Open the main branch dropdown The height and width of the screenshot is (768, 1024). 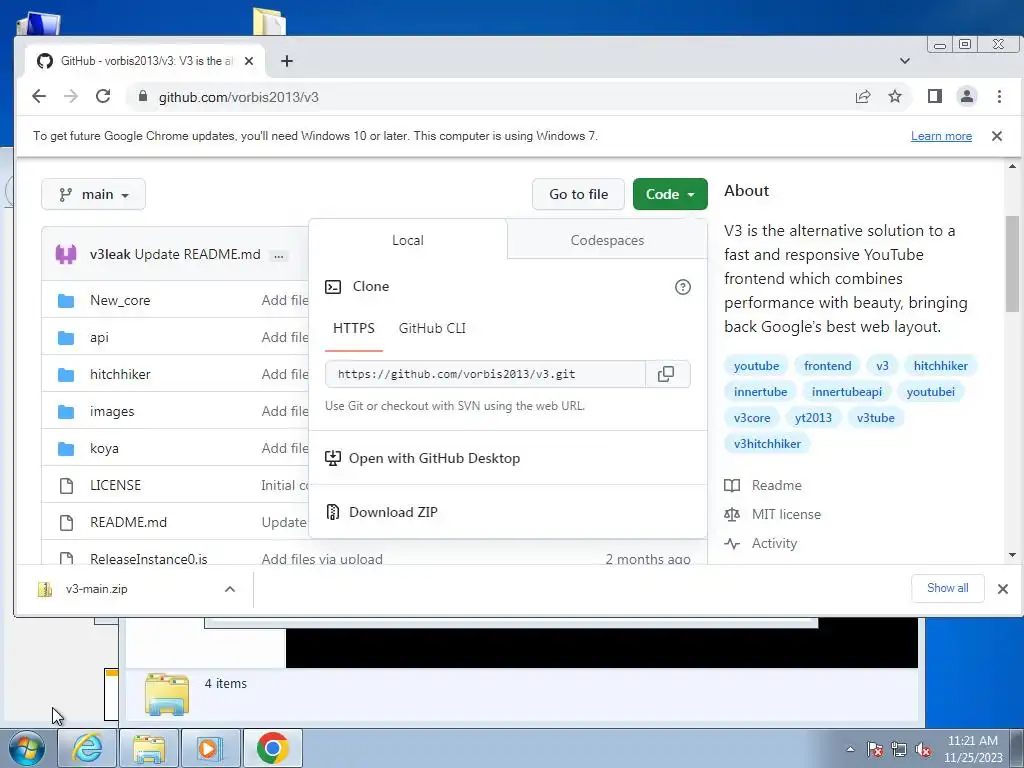coord(93,195)
